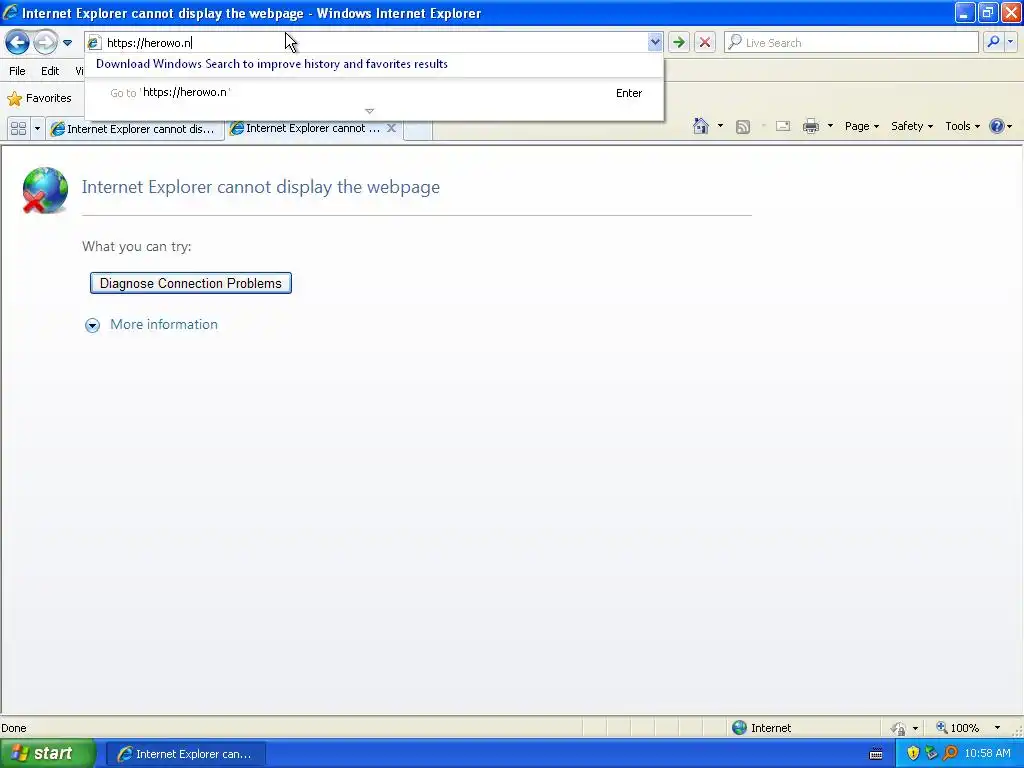1024x768 pixels.
Task: Click the Home house icon
Action: point(701,126)
